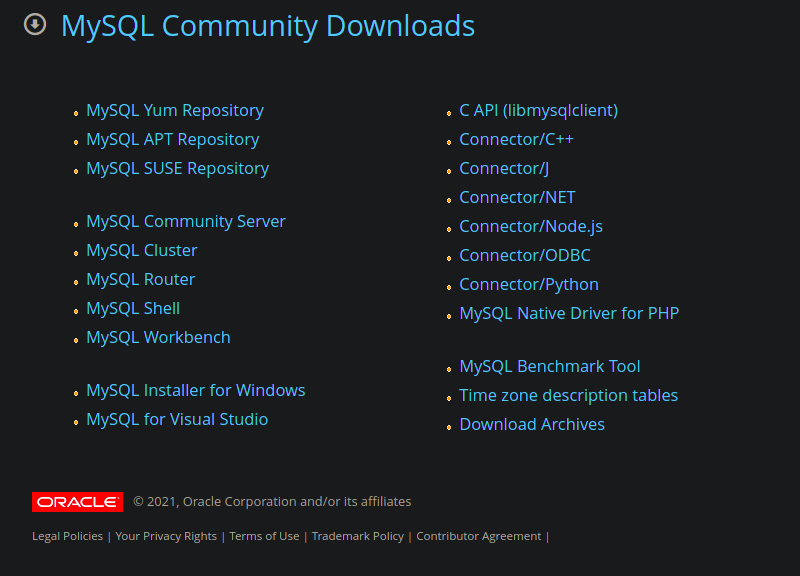800x576 pixels.
Task: Go to MySQL SUSE Repository
Action: click(178, 169)
